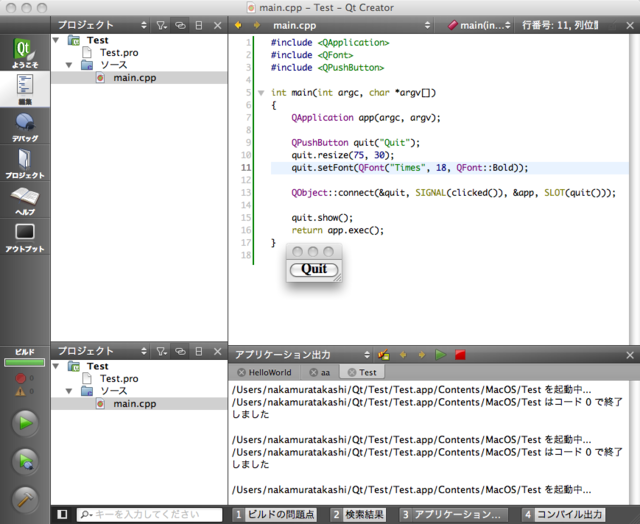Collapse the Test project in bottom tree
Image resolution: width=640 pixels, height=524 pixels.
[56, 366]
